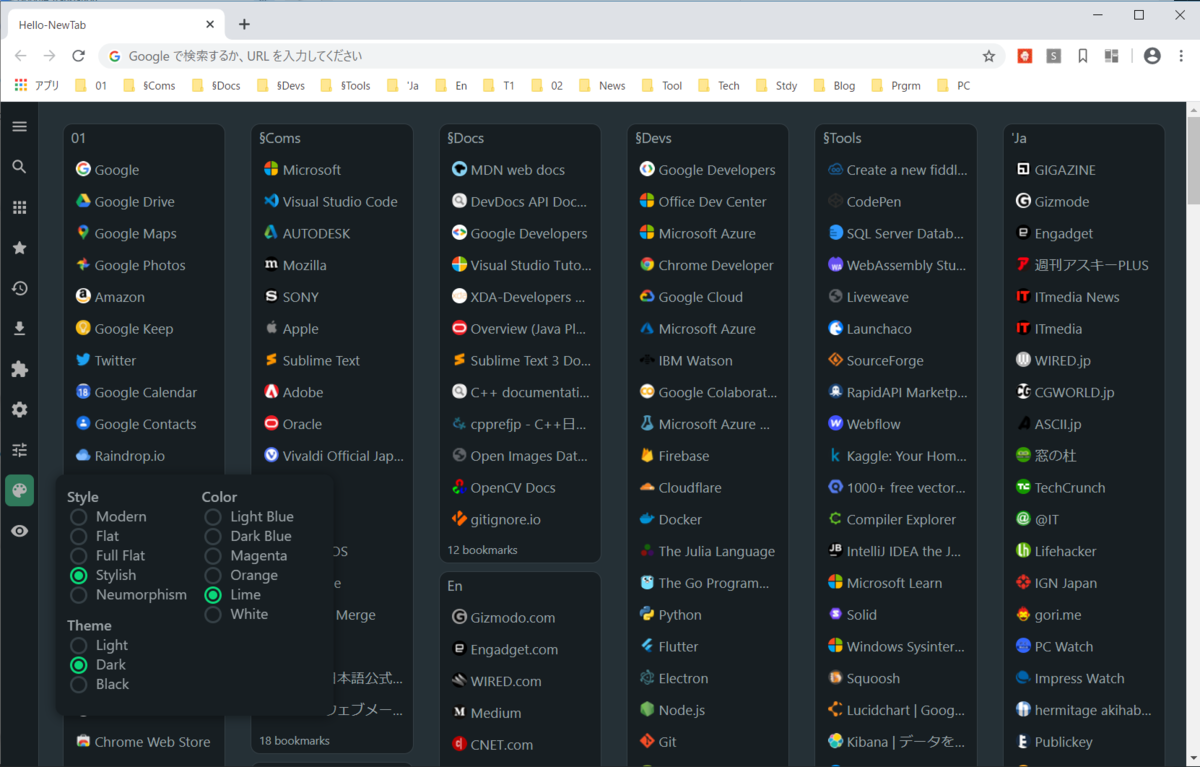1200x767 pixels.
Task: Open the News bookmarks bar folder
Action: (602, 85)
